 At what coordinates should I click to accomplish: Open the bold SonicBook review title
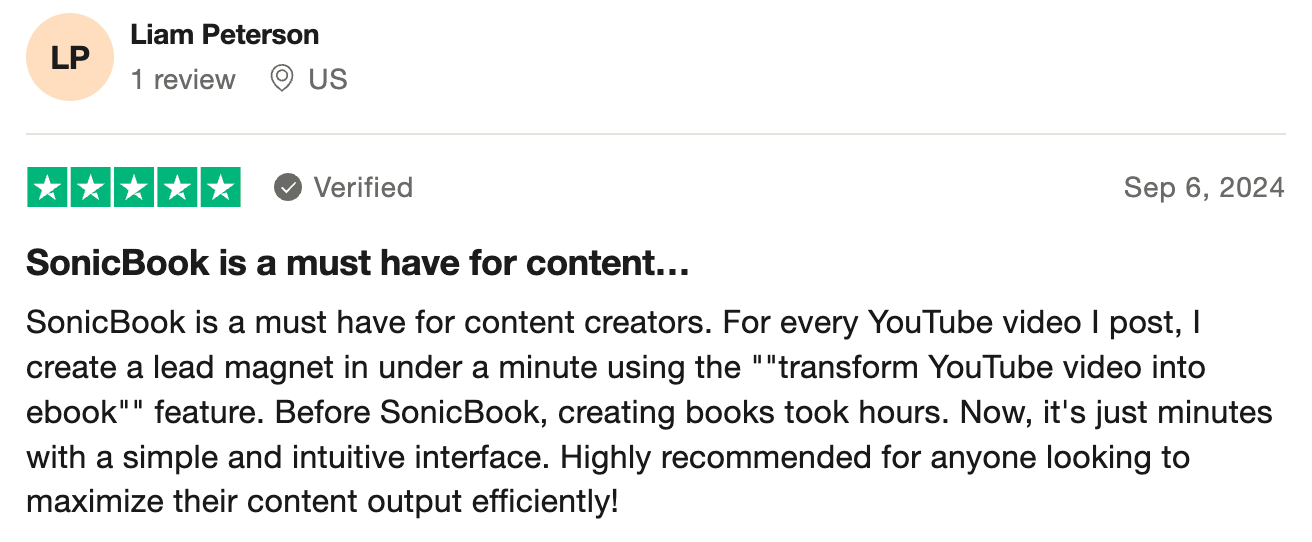(x=358, y=263)
